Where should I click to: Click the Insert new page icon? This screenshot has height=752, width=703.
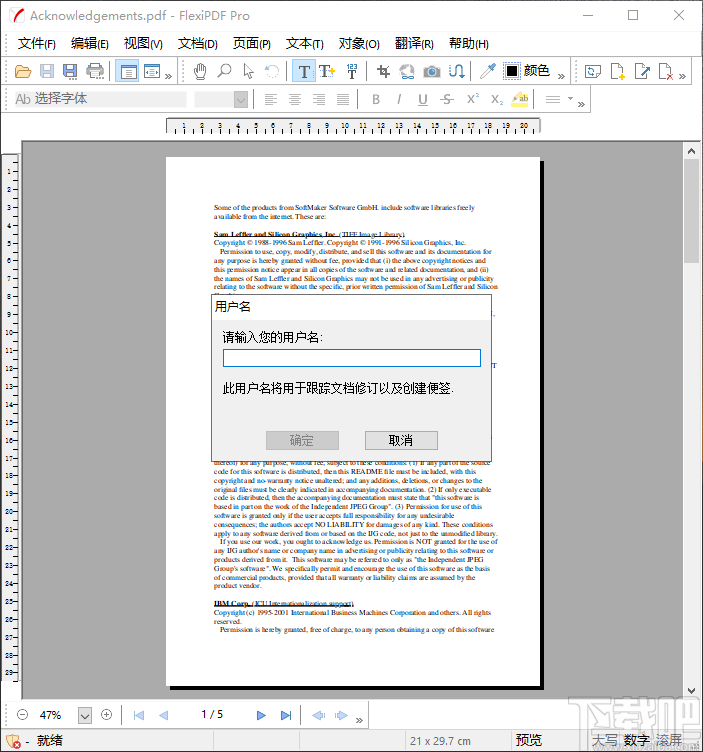(618, 71)
